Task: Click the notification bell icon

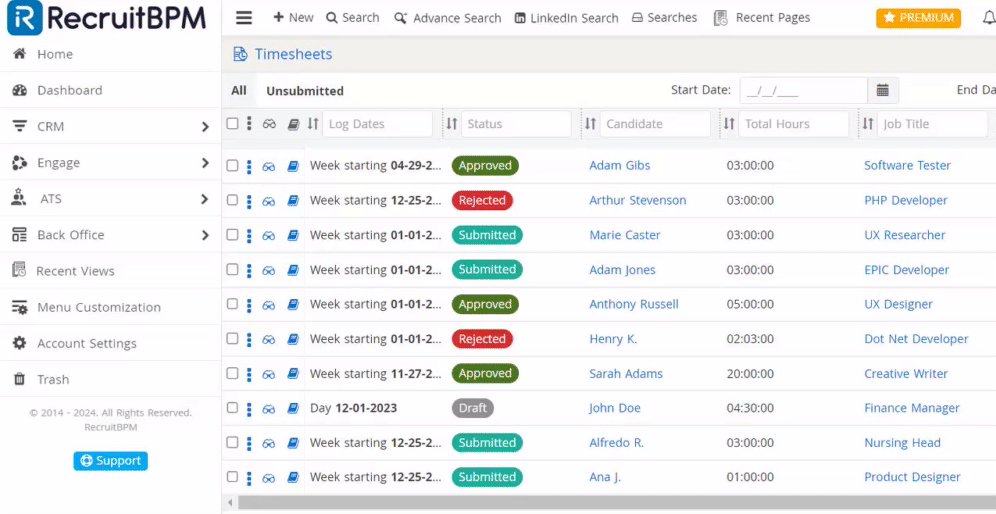Action: (990, 18)
